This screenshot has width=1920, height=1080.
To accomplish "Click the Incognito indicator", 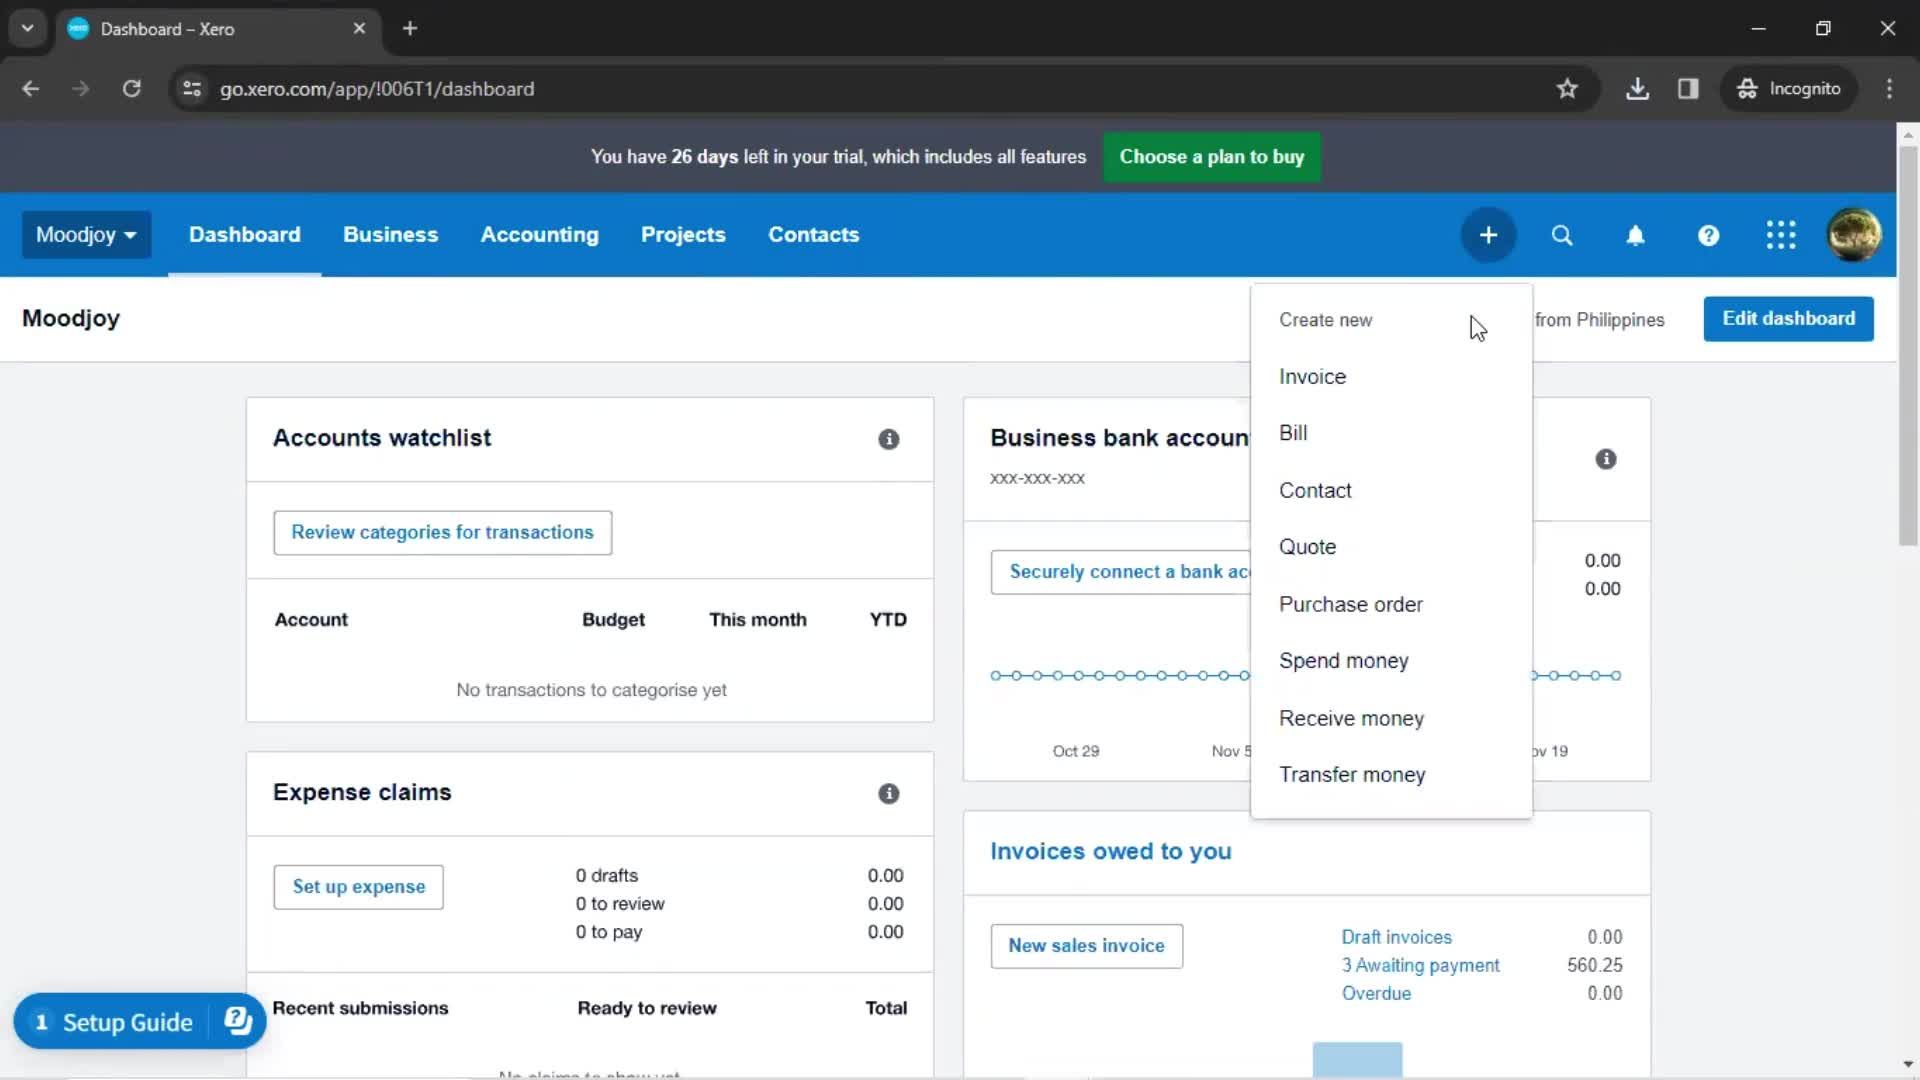I will [x=1788, y=89].
